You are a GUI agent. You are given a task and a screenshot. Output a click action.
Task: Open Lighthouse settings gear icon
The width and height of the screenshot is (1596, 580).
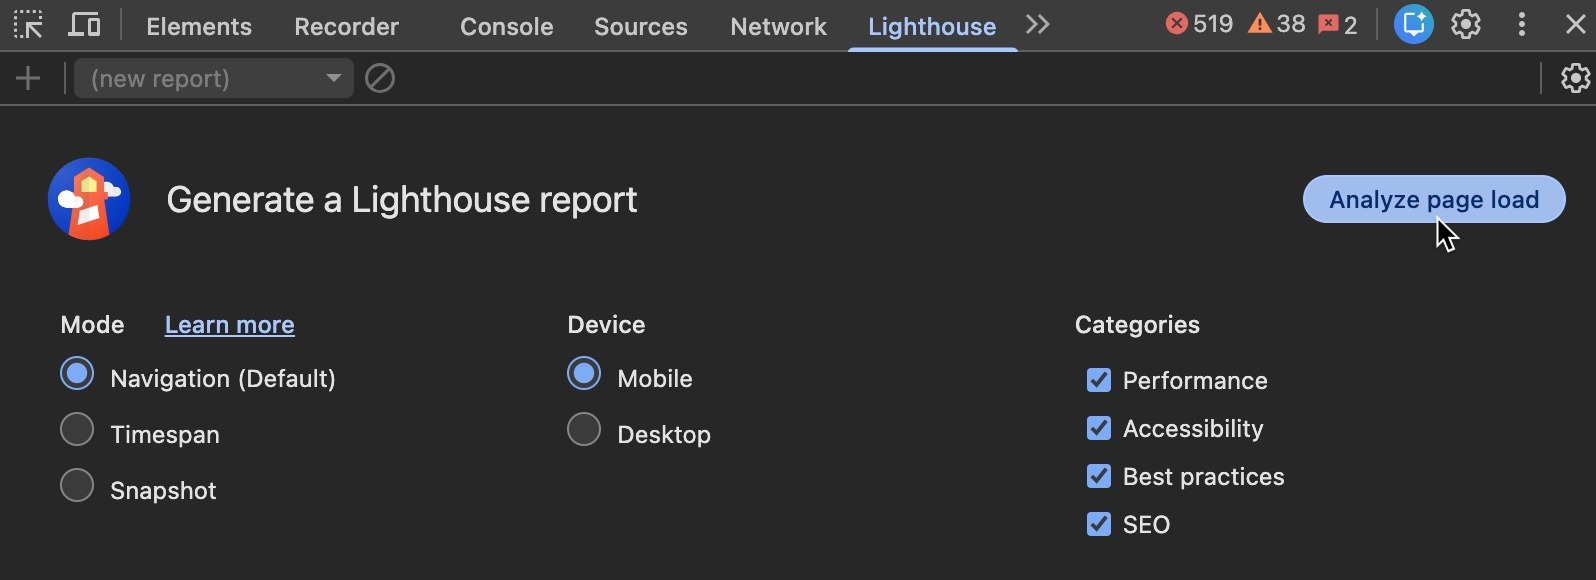(x=1575, y=78)
